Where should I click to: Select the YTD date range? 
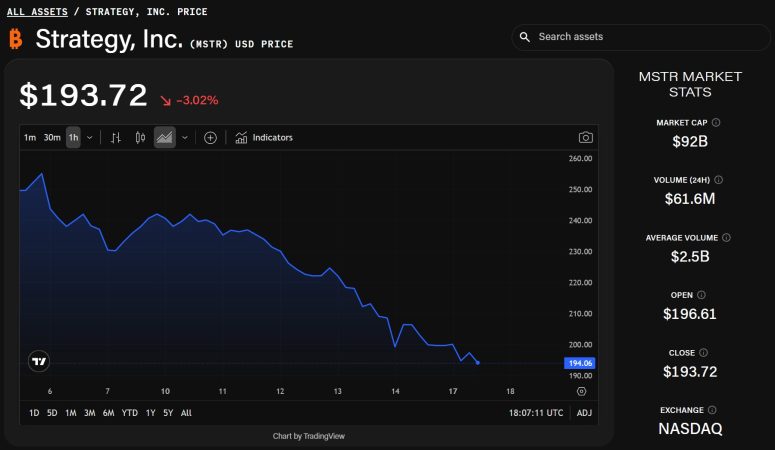coord(130,412)
